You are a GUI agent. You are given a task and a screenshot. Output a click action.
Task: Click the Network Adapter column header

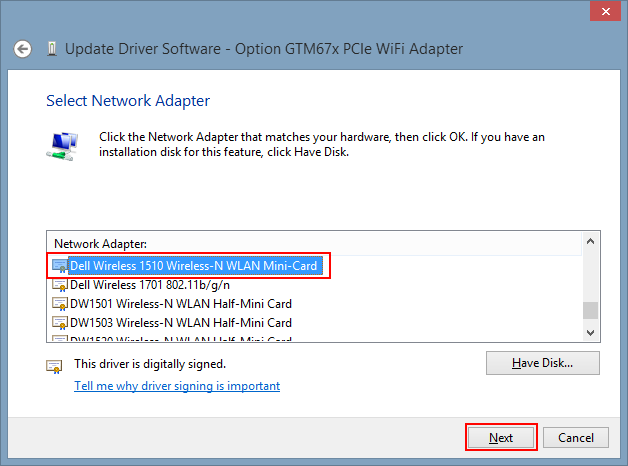[x=314, y=243]
